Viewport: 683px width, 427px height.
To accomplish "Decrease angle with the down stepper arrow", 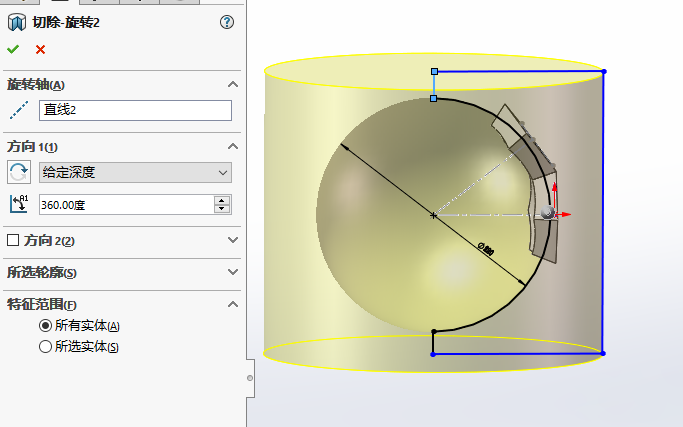I will (222, 209).
